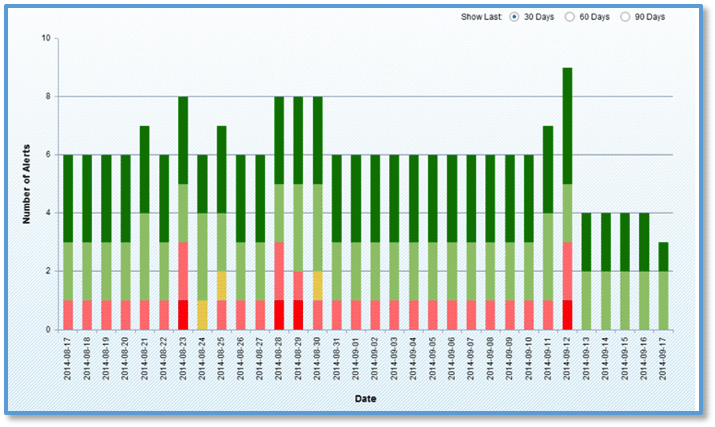The image size is (715, 427).
Task: Click the 2014-08-19 date label
Action: [x=106, y=358]
